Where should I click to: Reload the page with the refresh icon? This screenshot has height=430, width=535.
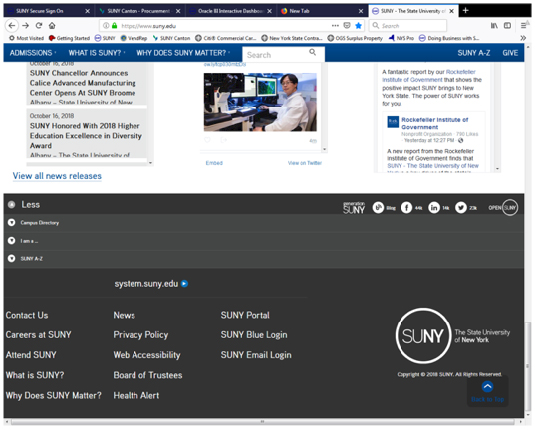(39, 26)
